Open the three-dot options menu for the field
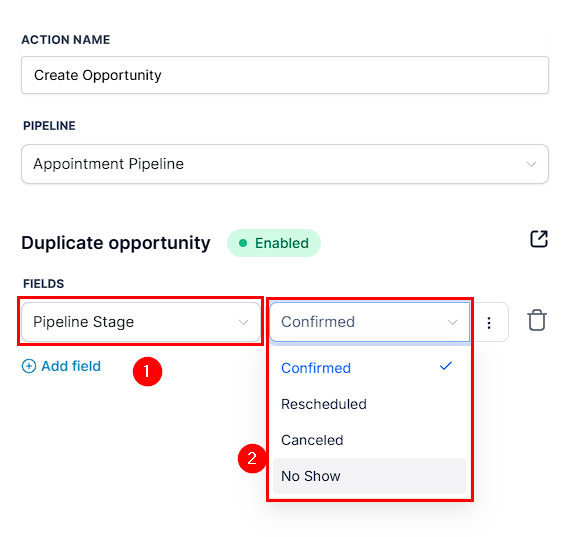The width and height of the screenshot is (572, 537). pos(489,322)
